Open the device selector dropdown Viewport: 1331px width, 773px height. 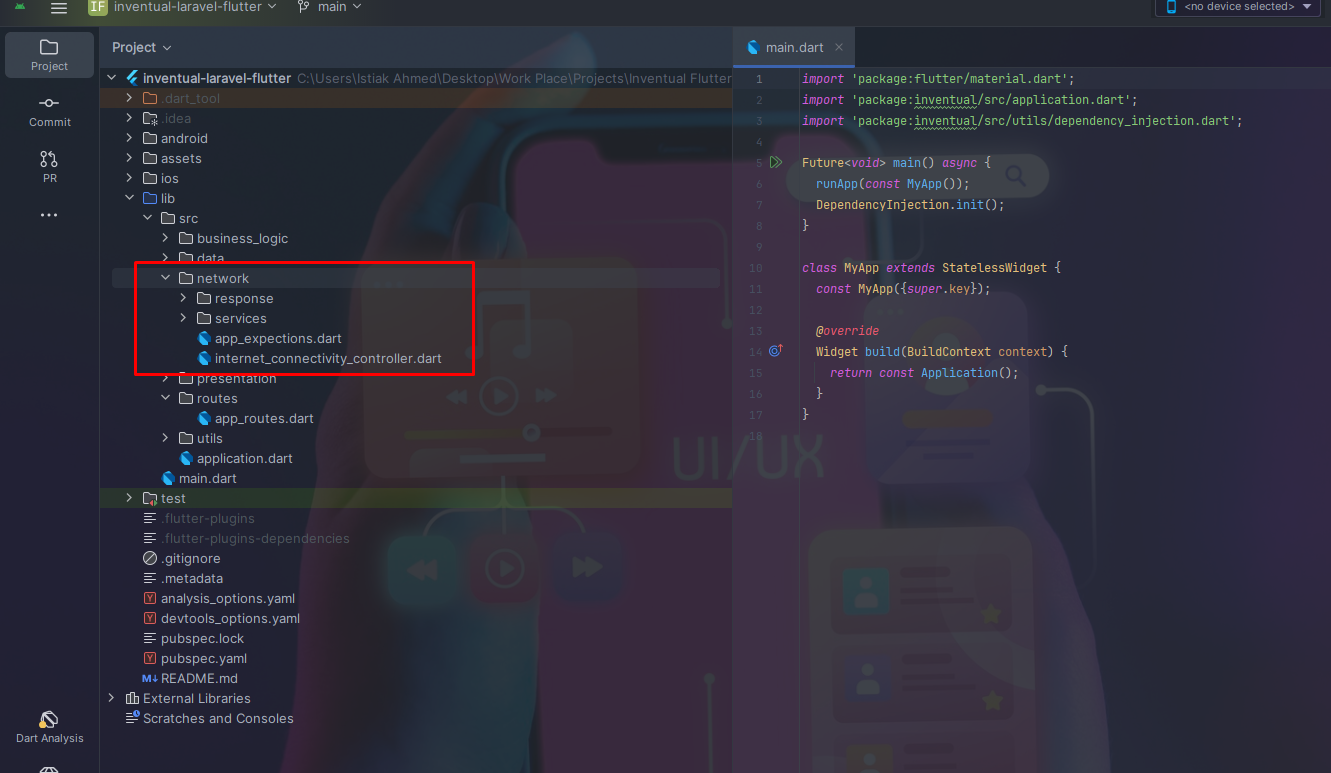click(x=1237, y=7)
